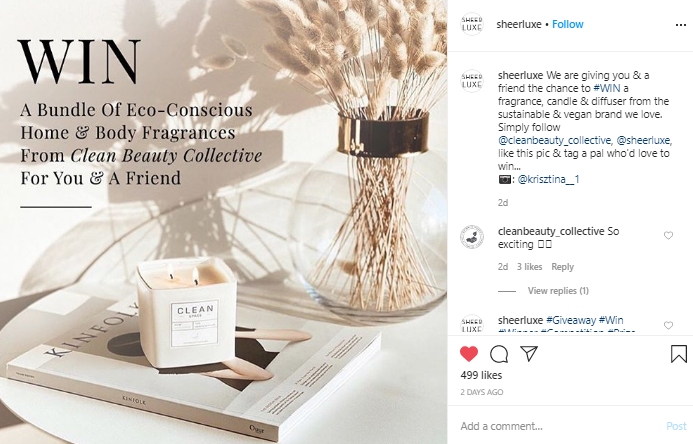The width and height of the screenshot is (693, 444).
Task: Like the sheerluxe hashtag comment heart
Action: [668, 325]
